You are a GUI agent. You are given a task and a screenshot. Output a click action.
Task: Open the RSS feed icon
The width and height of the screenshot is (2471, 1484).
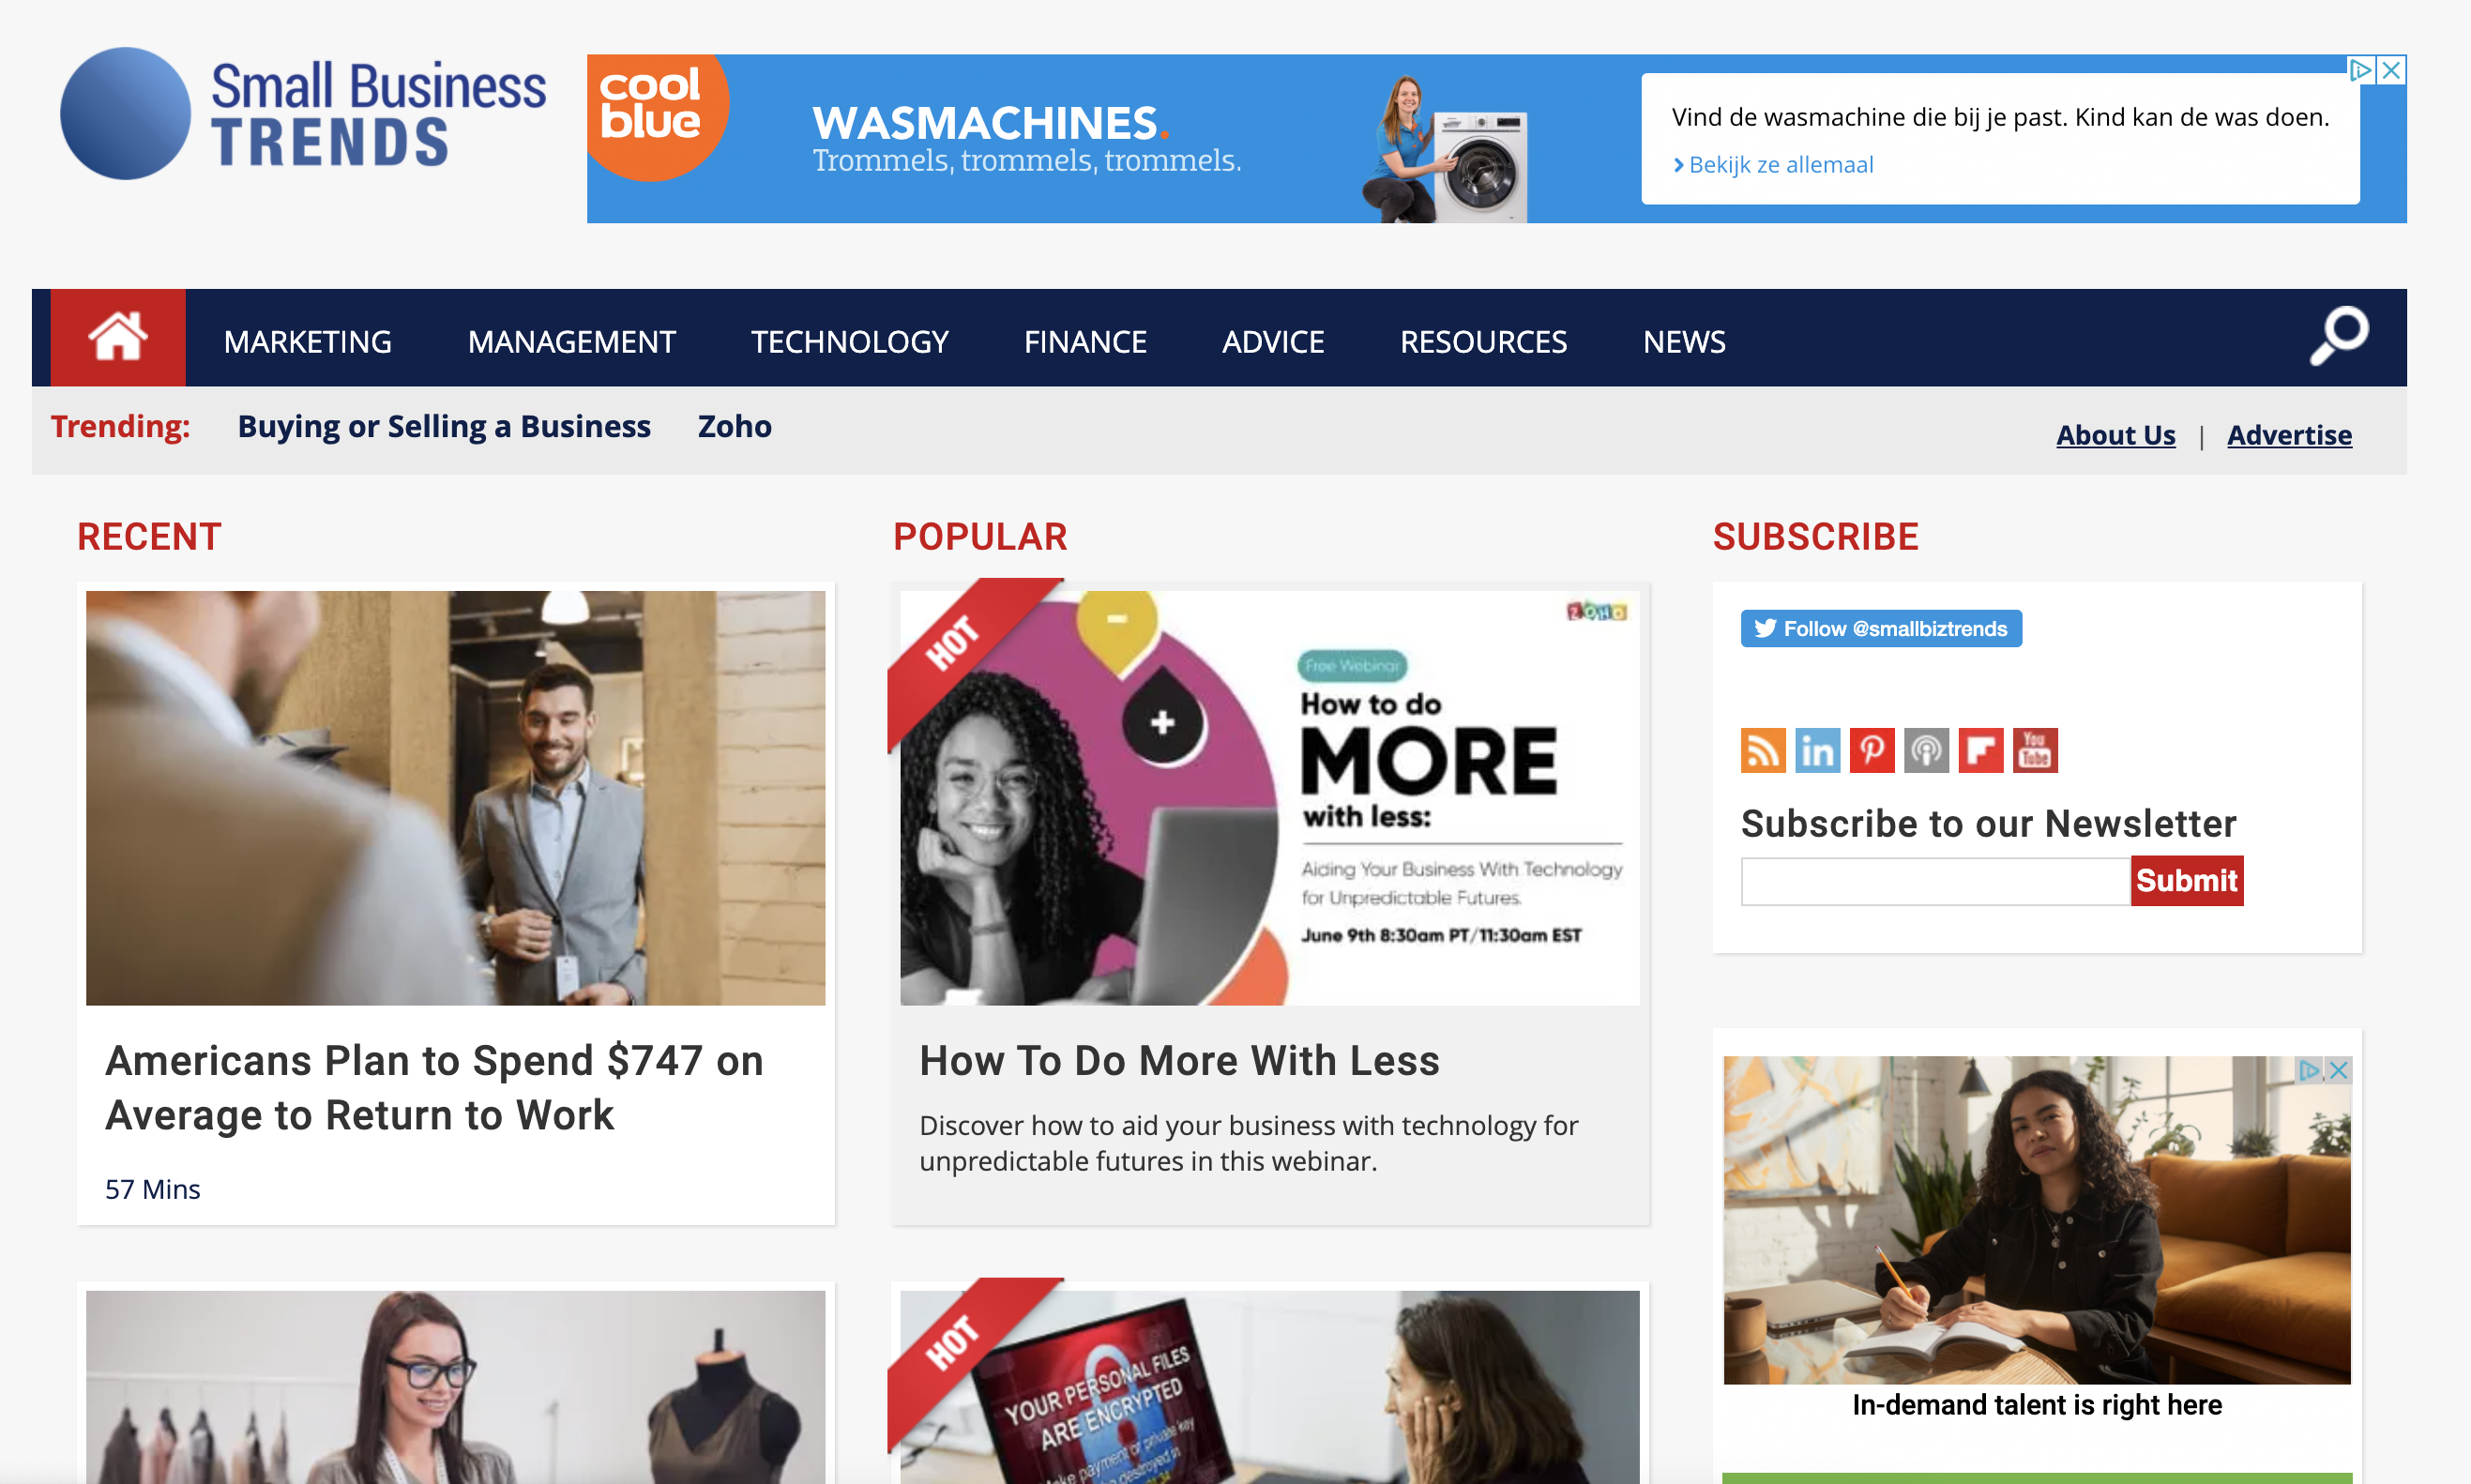1763,750
